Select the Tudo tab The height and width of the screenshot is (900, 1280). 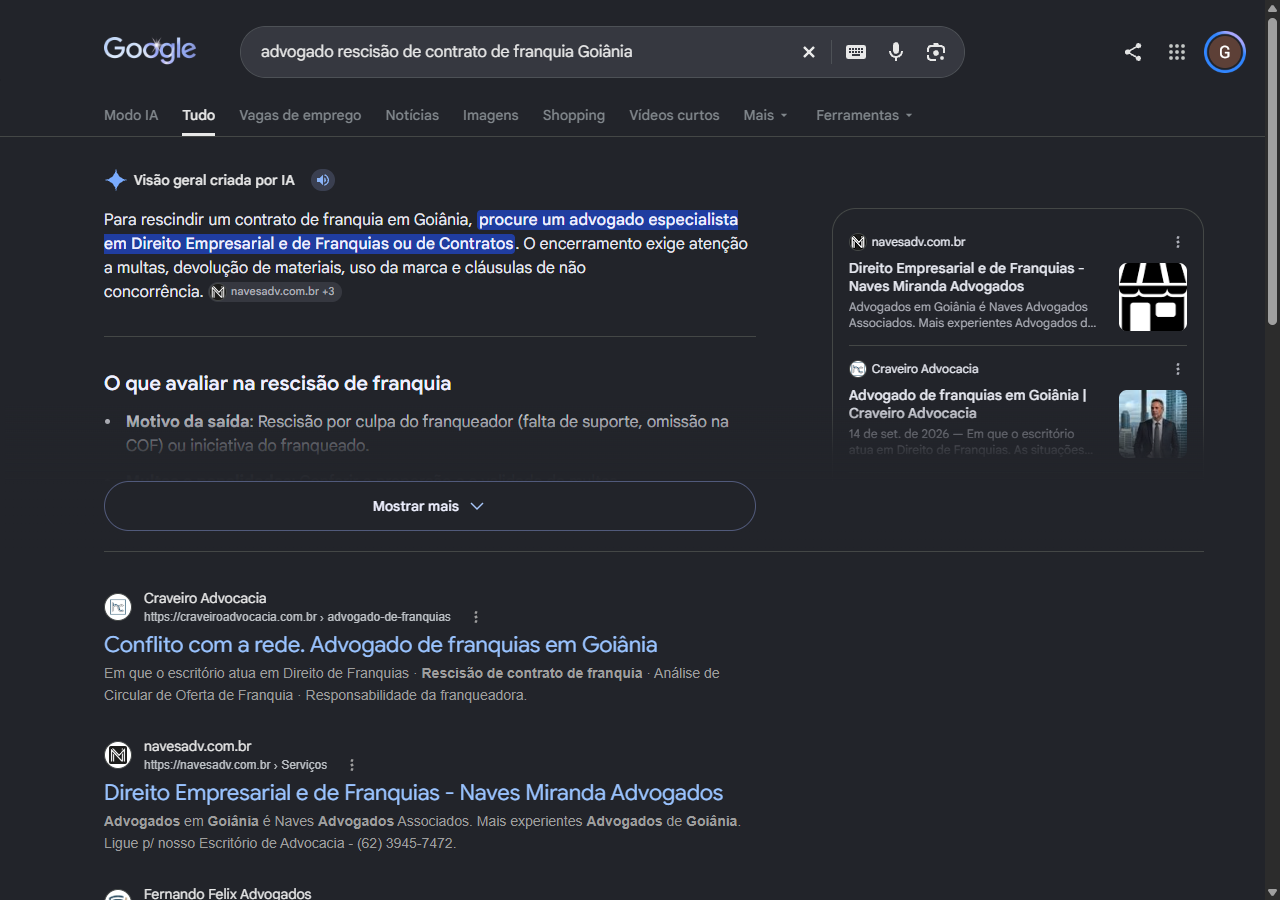tap(199, 115)
